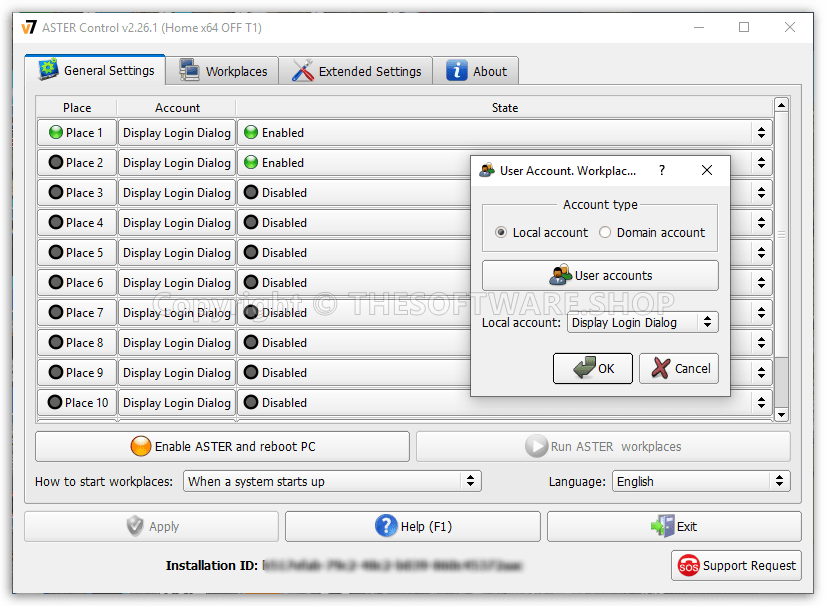Screen dimensions: 826x606
Task: Open the Place 5 State dropdown arrows
Action: (761, 252)
